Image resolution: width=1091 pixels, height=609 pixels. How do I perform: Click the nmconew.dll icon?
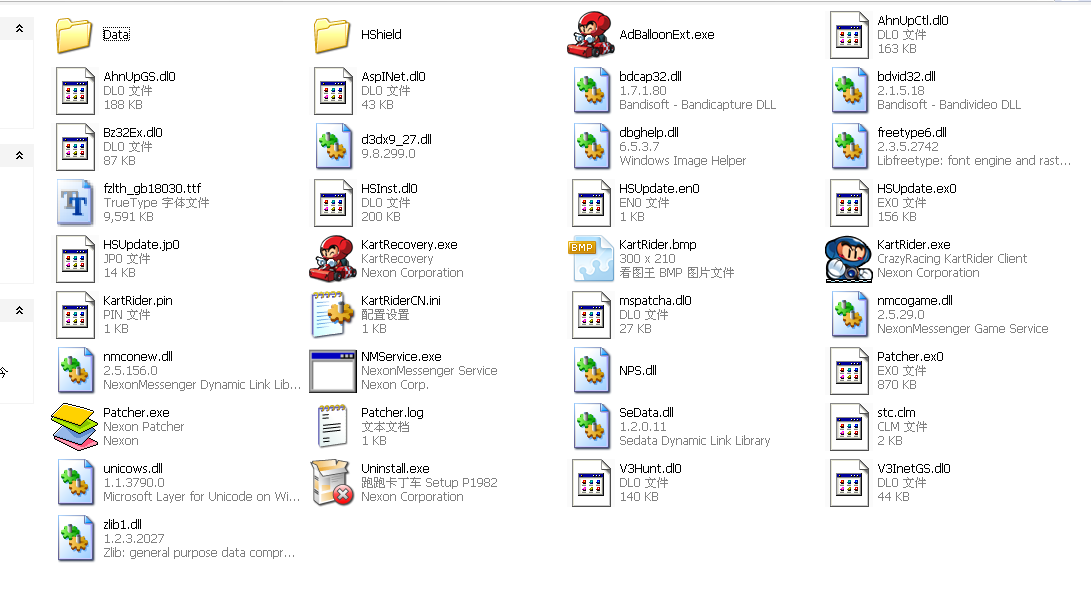point(75,371)
